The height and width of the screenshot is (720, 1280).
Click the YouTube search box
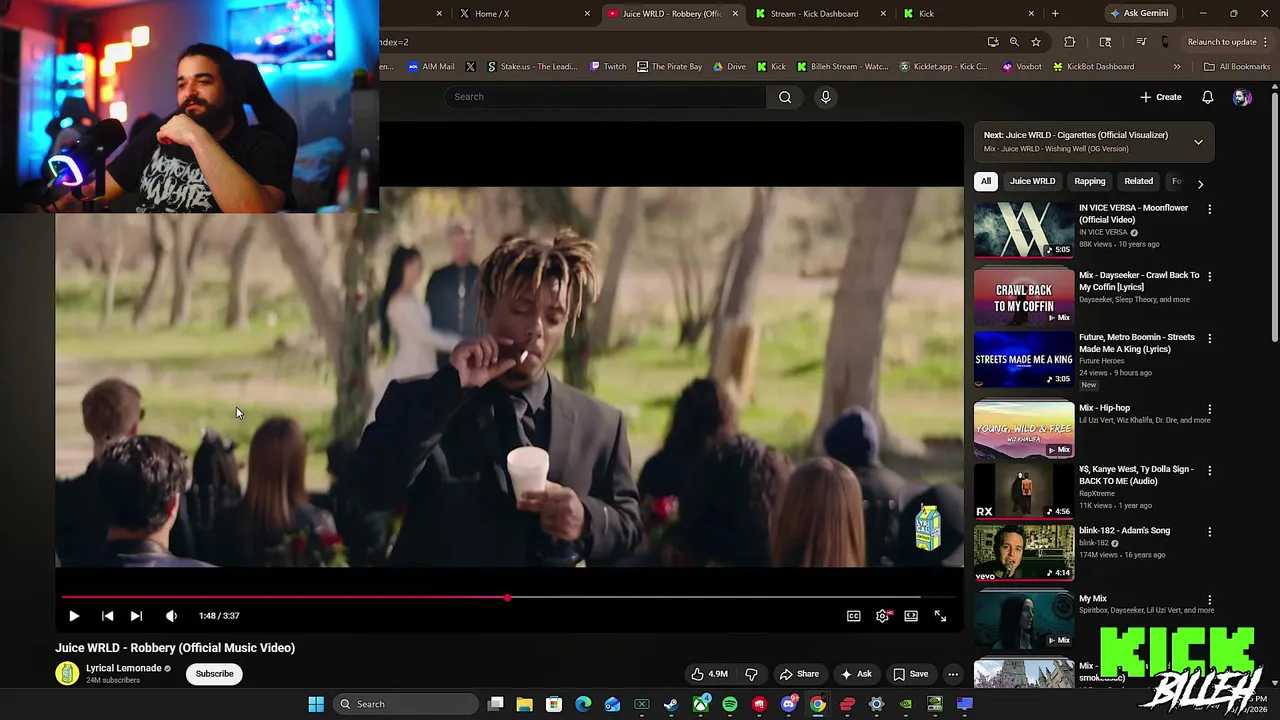tap(605, 97)
